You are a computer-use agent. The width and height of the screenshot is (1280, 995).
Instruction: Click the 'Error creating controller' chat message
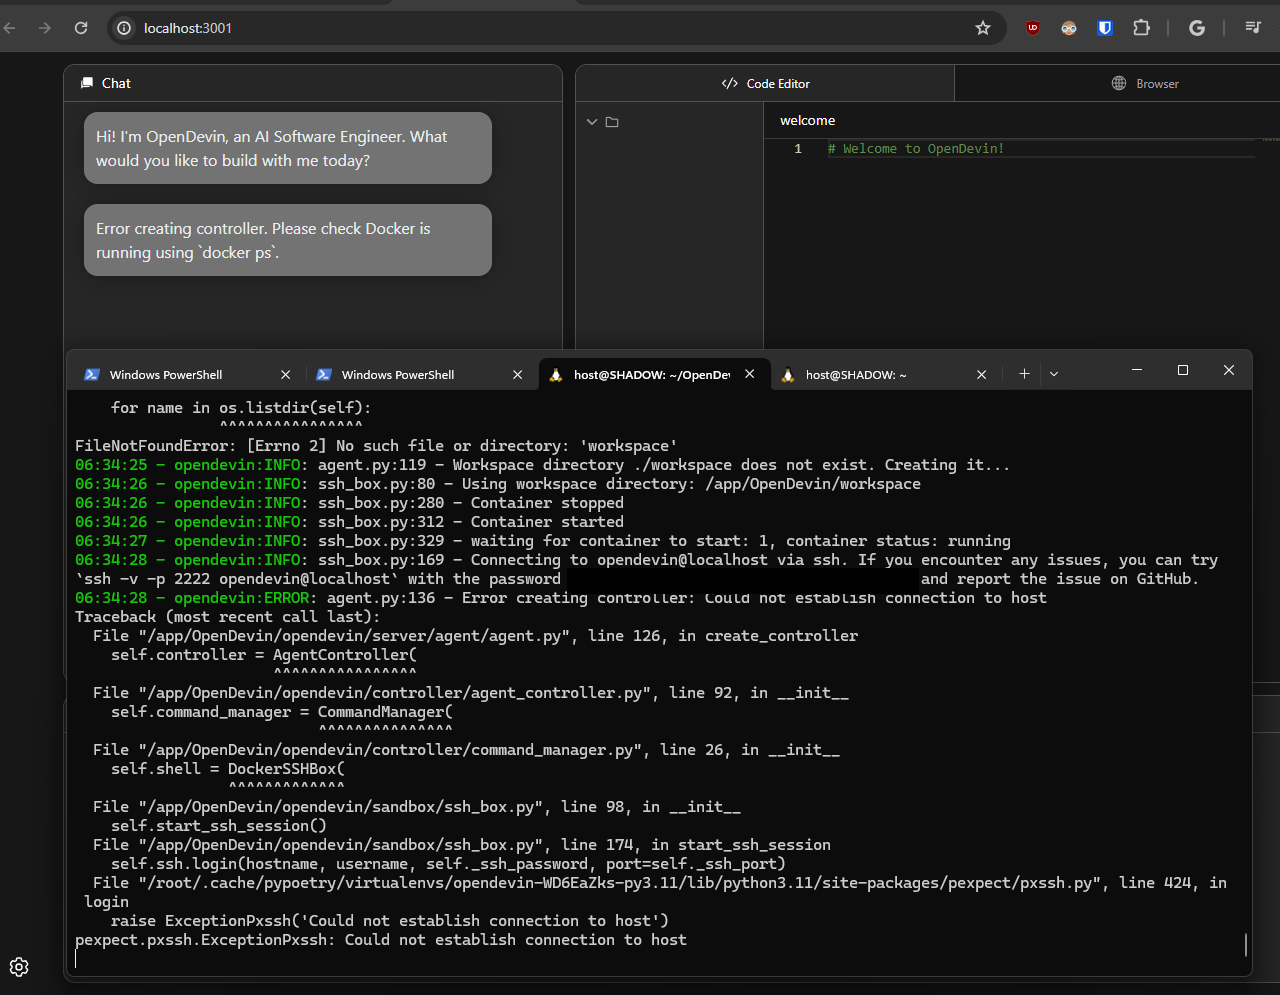288,240
